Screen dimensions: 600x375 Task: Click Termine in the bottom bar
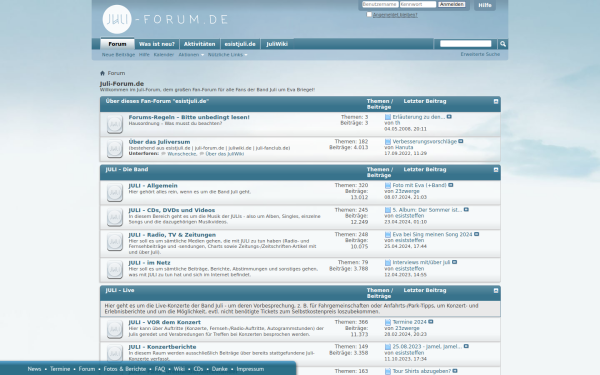coord(60,369)
